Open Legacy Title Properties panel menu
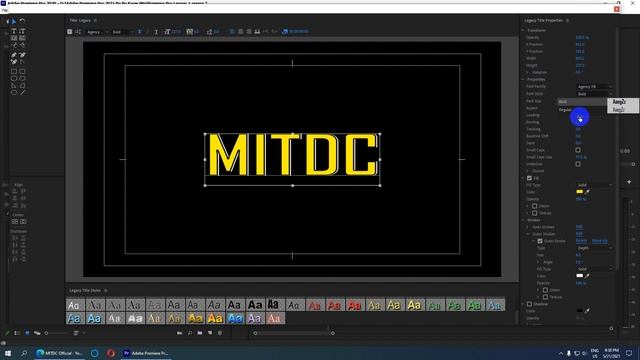The width and height of the screenshot is (640, 360). pyautogui.click(x=567, y=20)
